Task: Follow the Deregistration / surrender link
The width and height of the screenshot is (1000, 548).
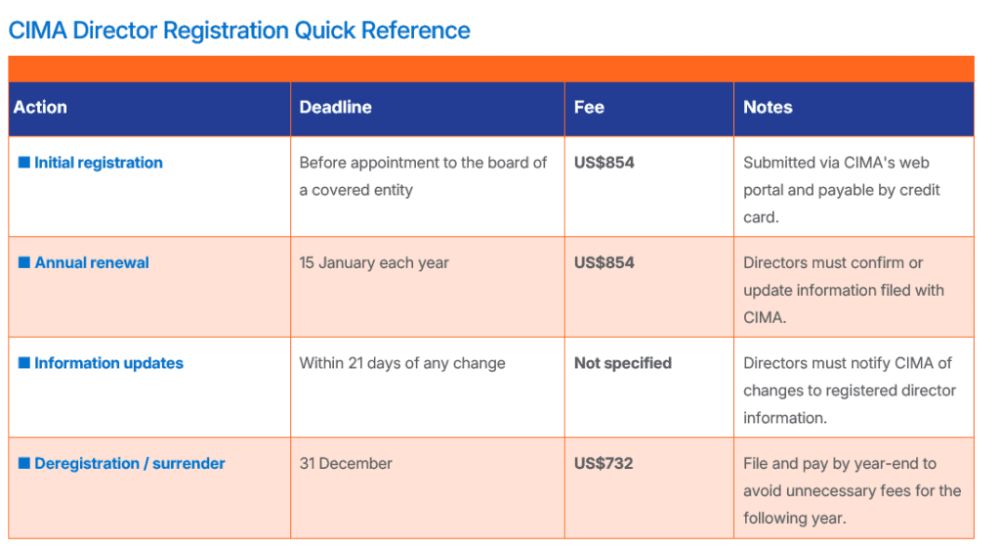Action: 129,463
